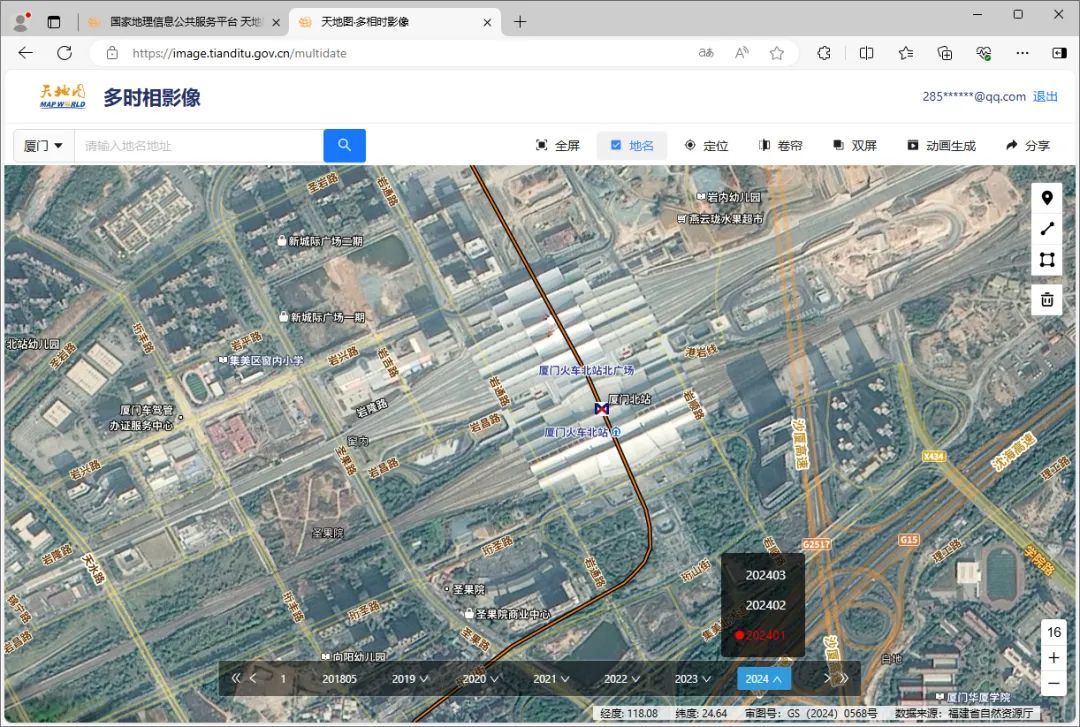
Task: Jump to last timeline page double-right arrows
Action: 843,678
